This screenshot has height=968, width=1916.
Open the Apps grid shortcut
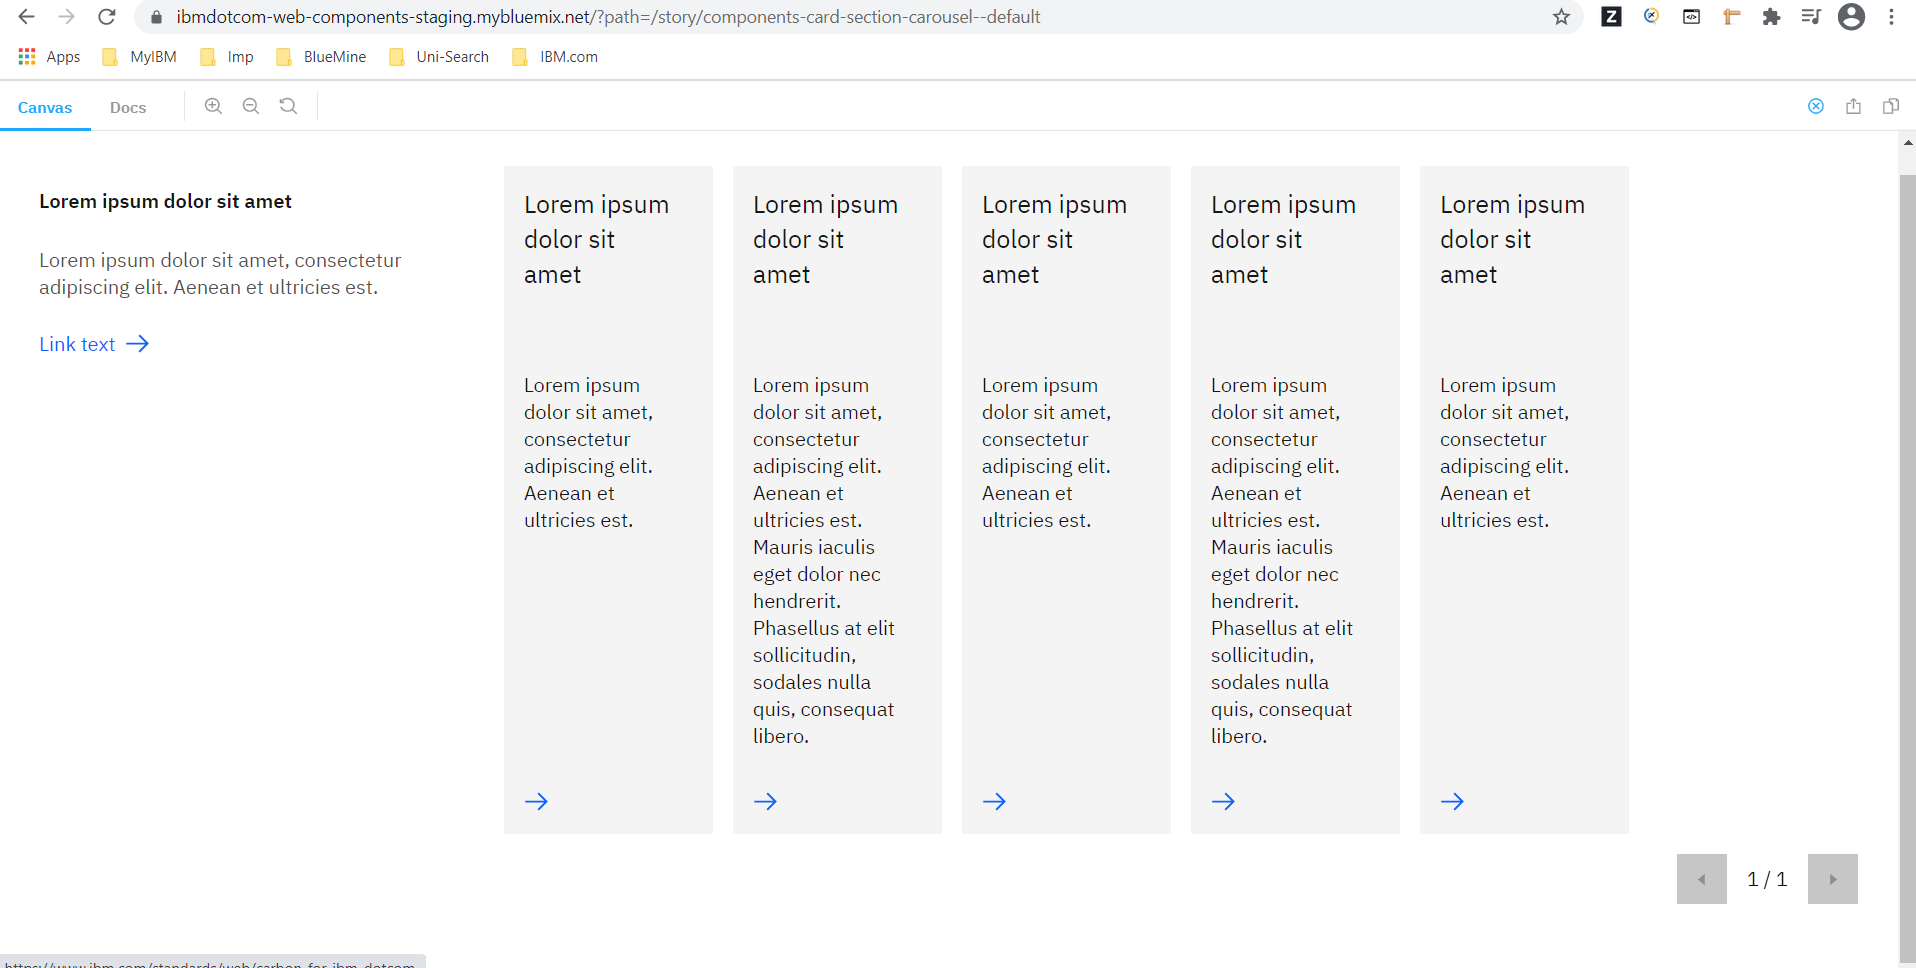(x=49, y=57)
